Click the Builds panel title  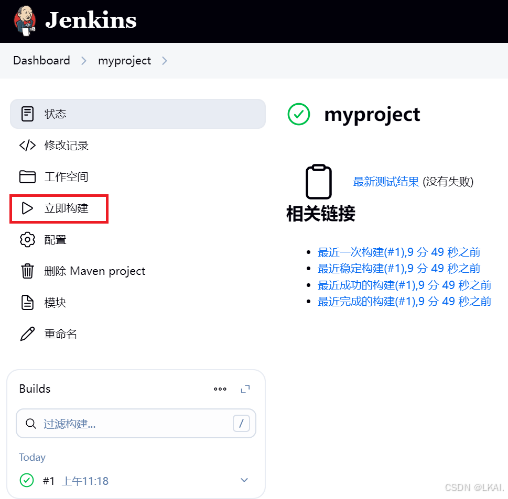click(x=35, y=389)
